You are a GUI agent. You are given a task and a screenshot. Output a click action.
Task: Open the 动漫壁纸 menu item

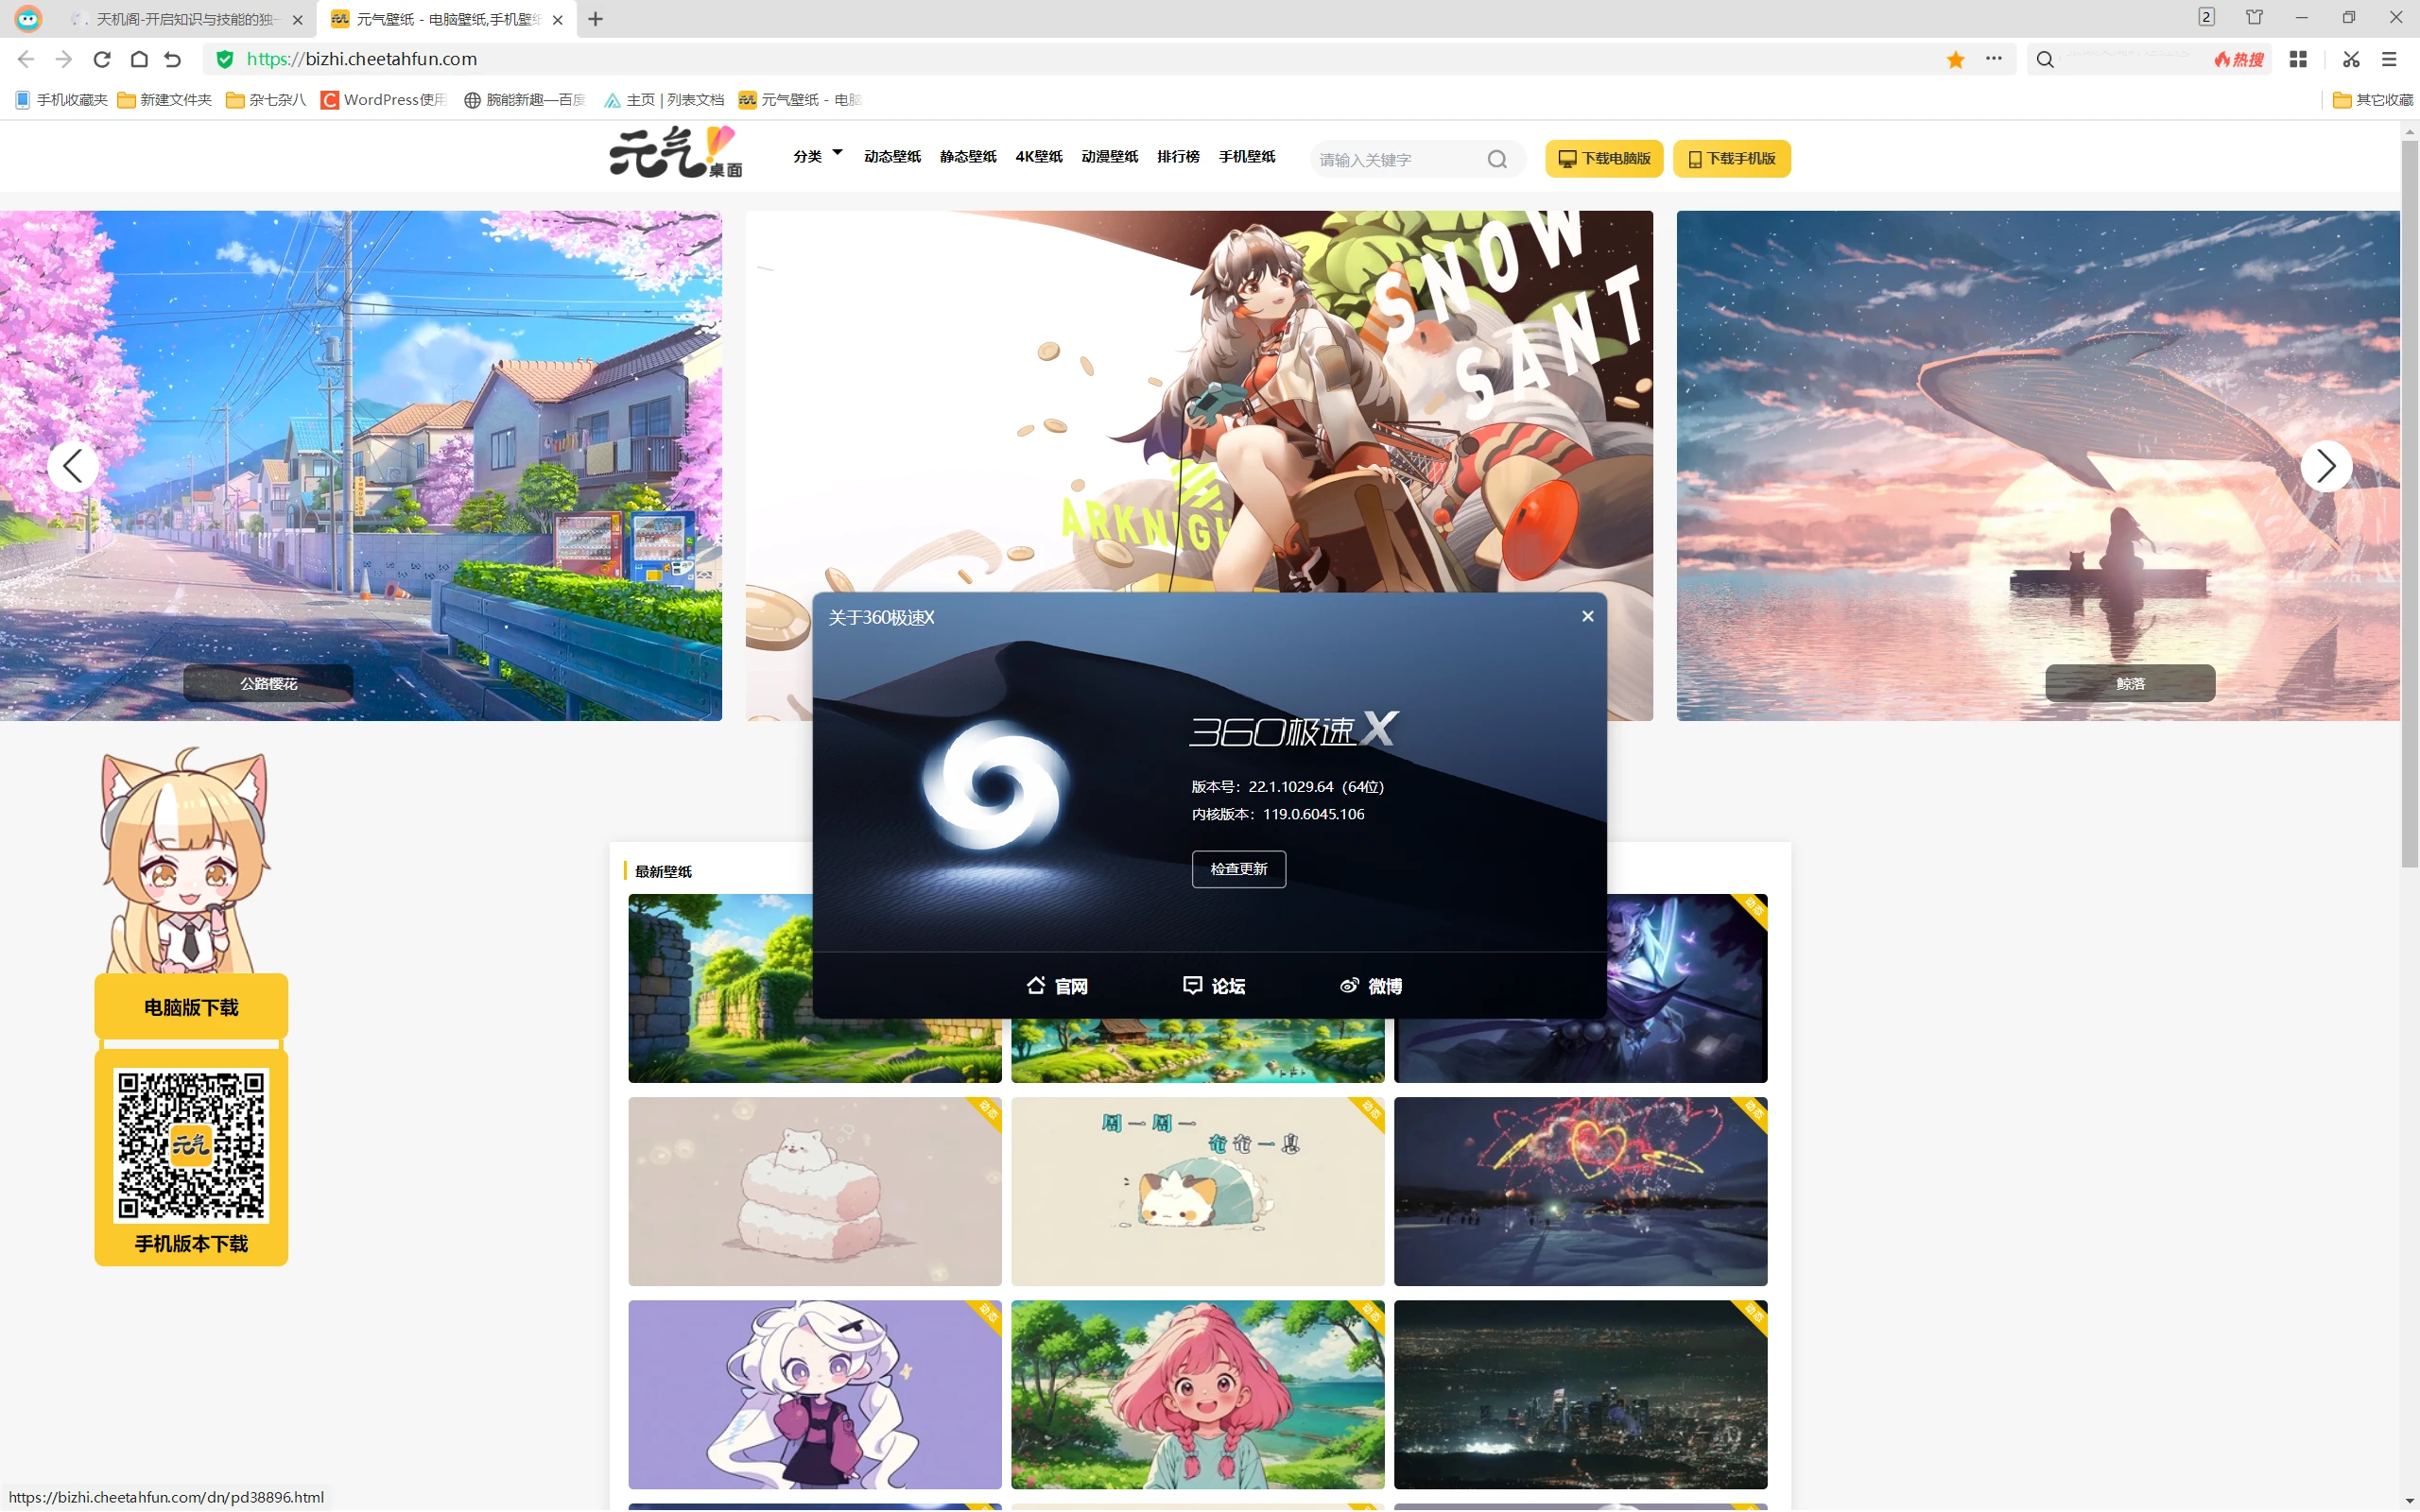click(1110, 156)
